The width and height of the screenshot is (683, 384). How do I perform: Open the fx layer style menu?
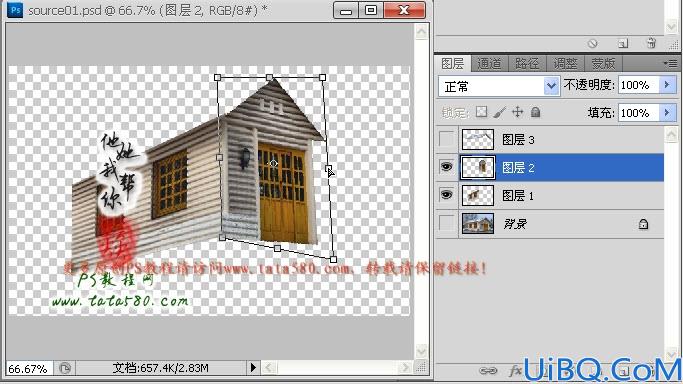[515, 371]
